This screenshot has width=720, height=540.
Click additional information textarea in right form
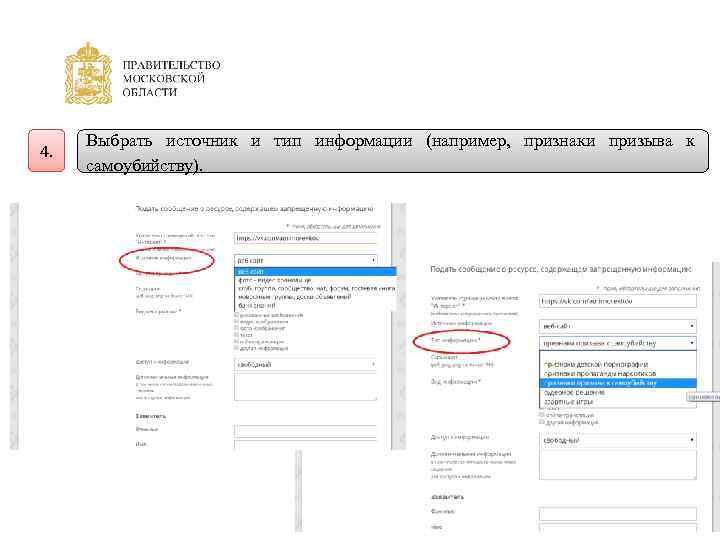pos(618,465)
